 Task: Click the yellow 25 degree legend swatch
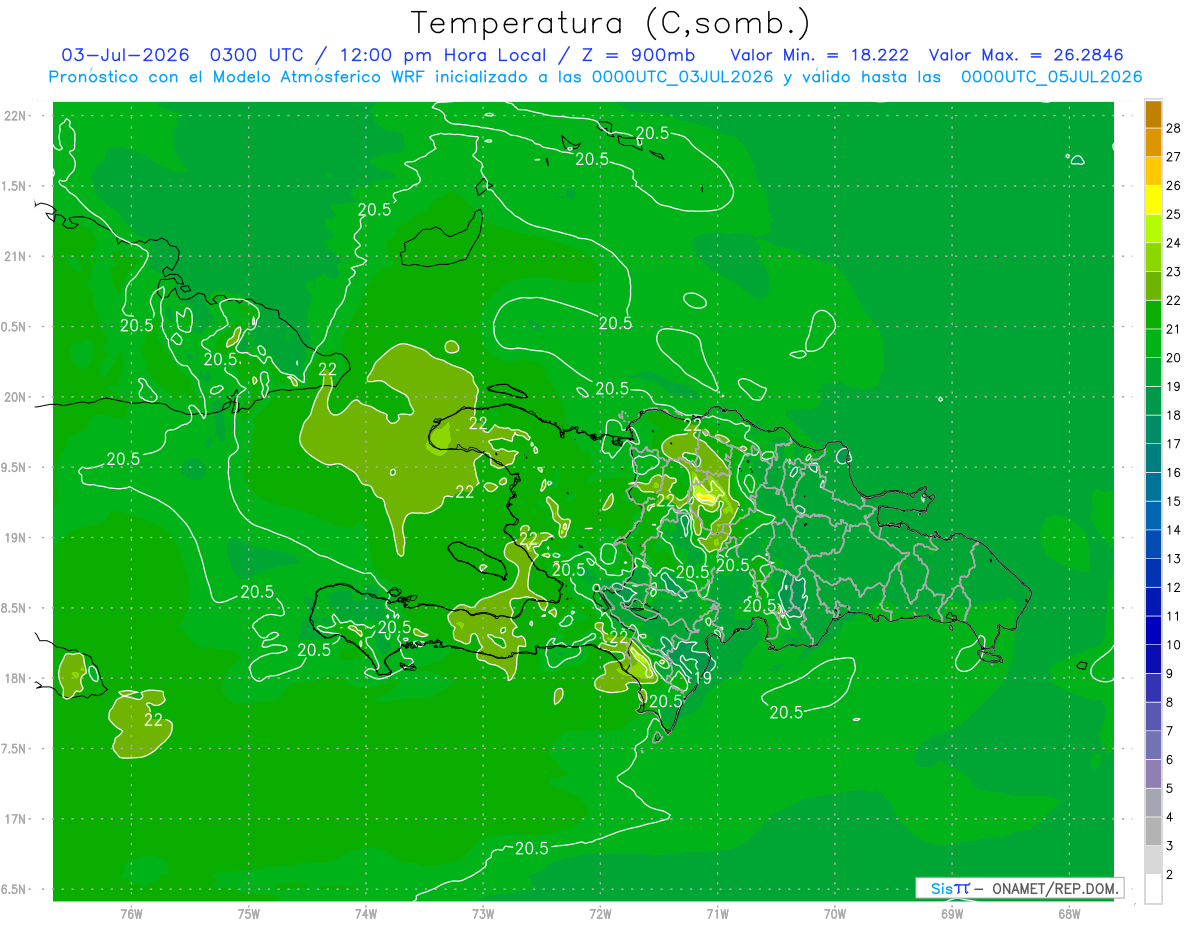coord(1153,200)
